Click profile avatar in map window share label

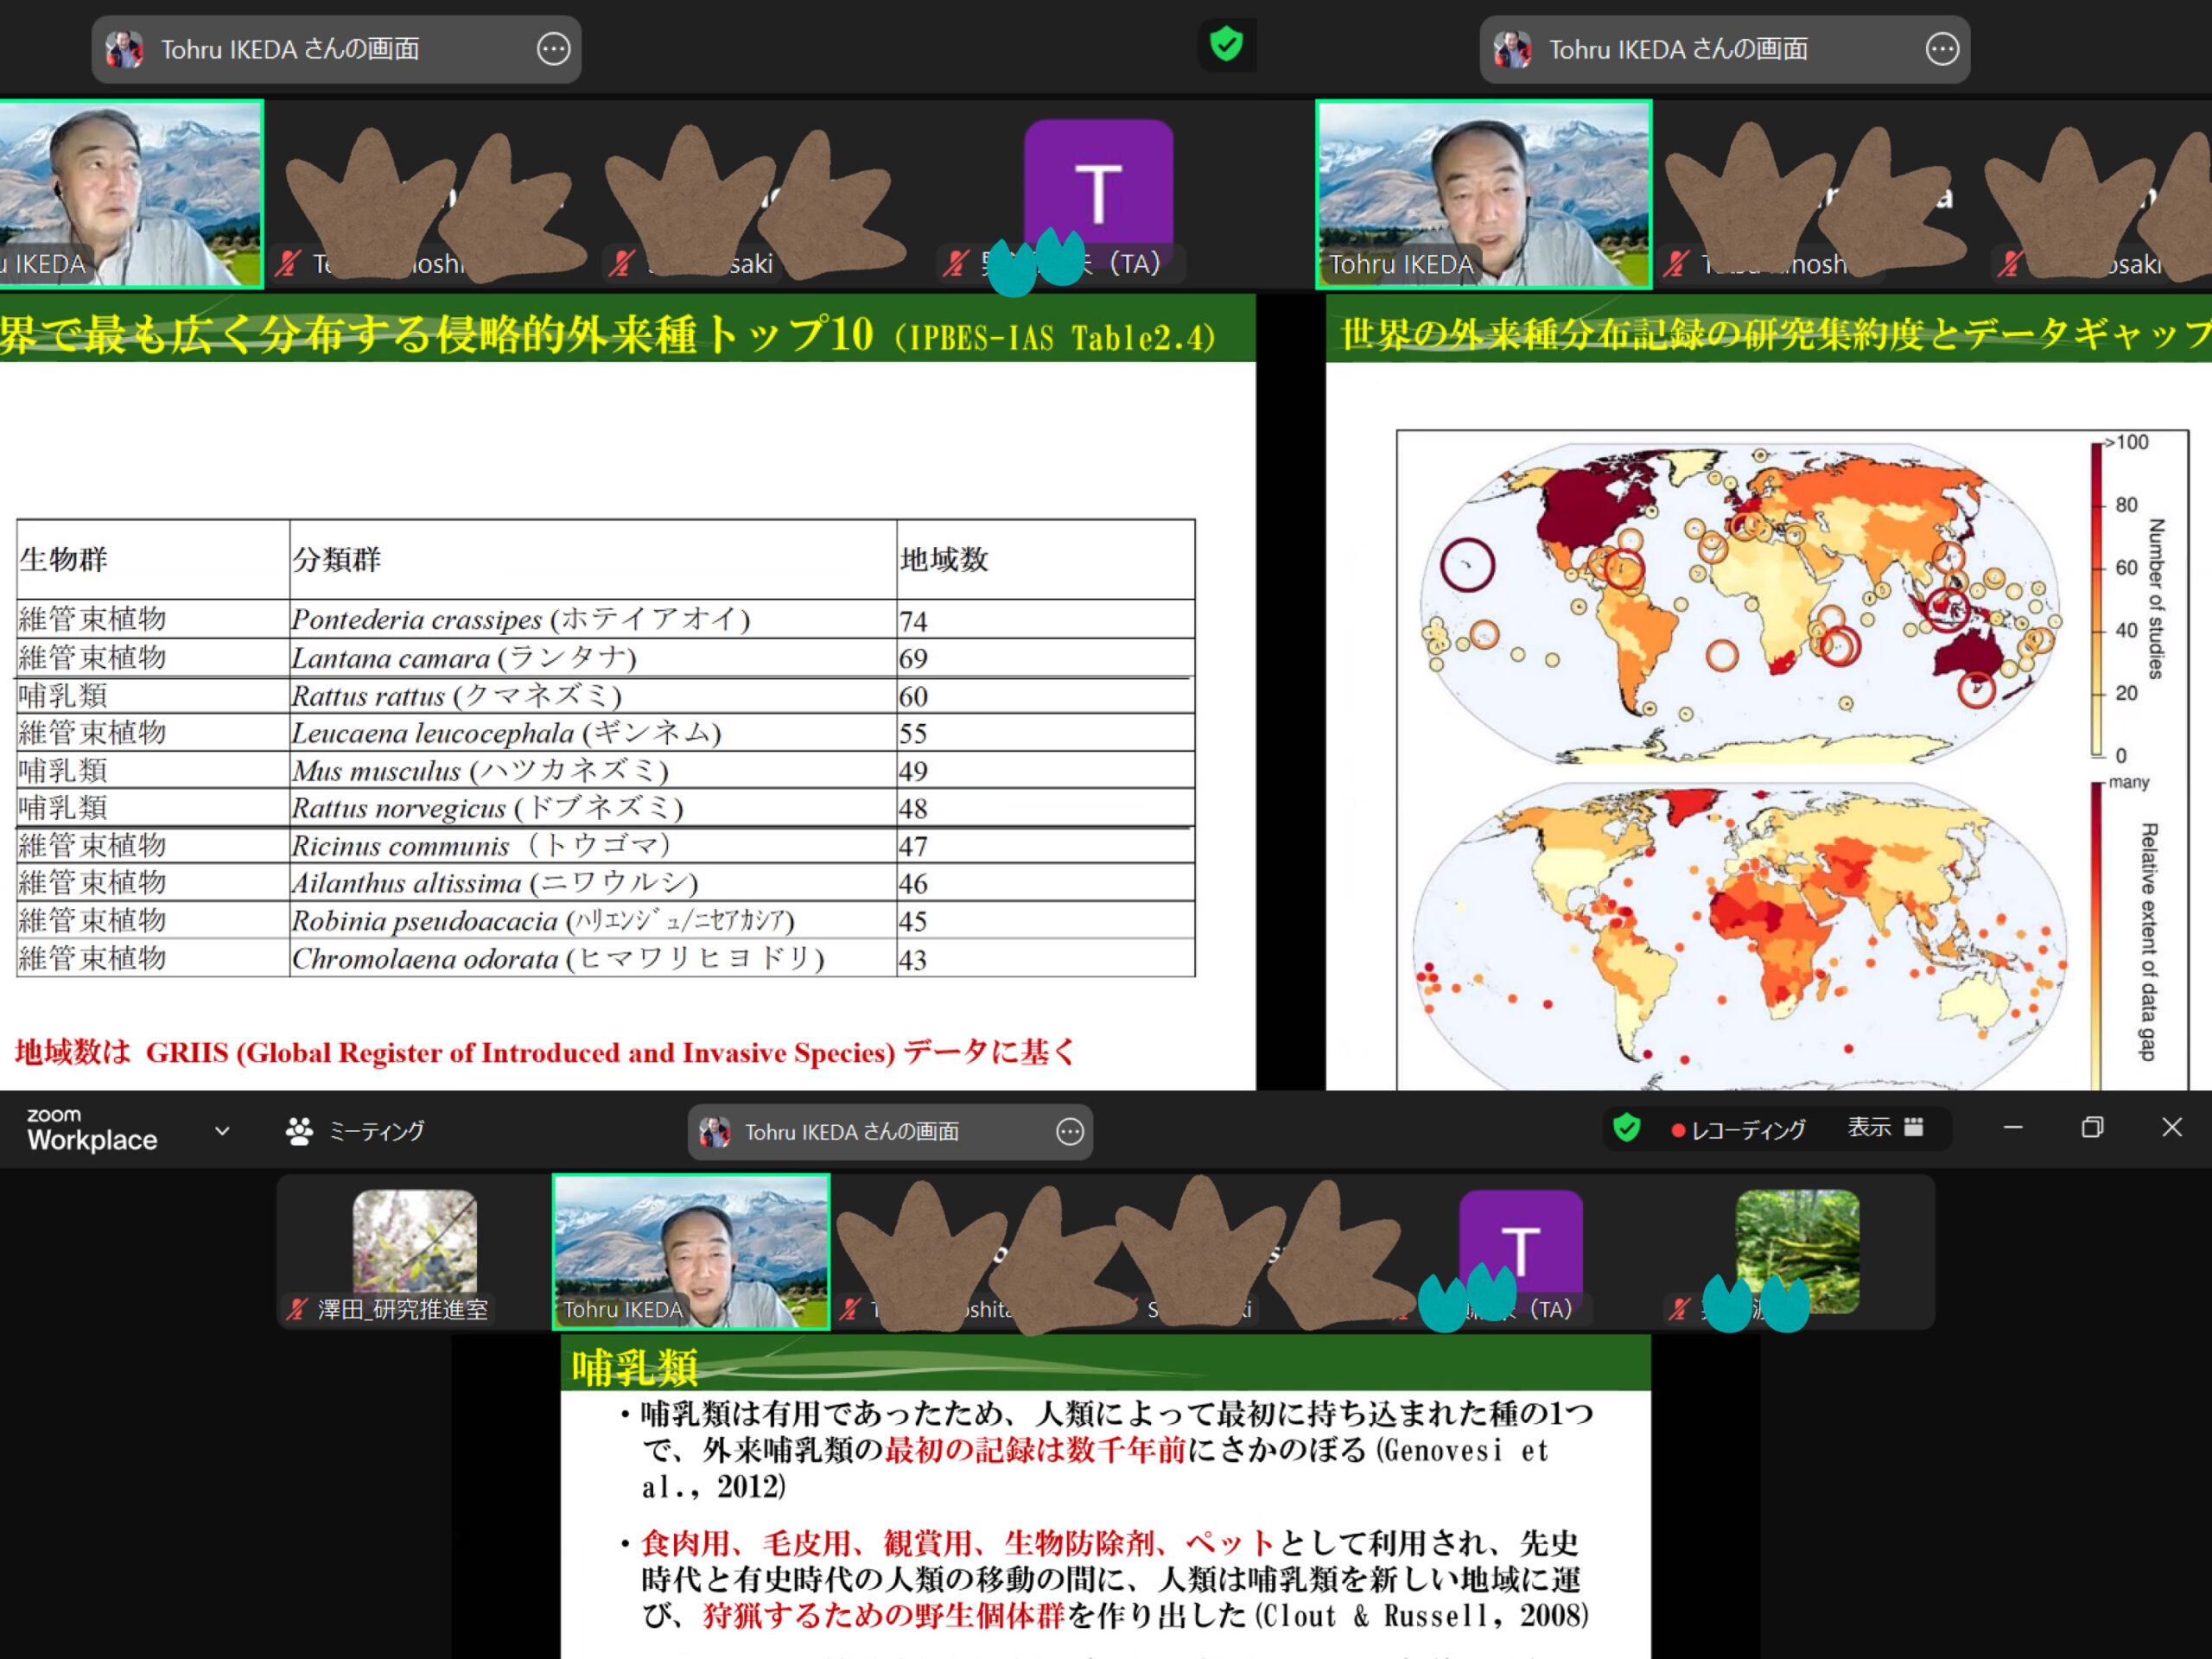tap(1512, 49)
